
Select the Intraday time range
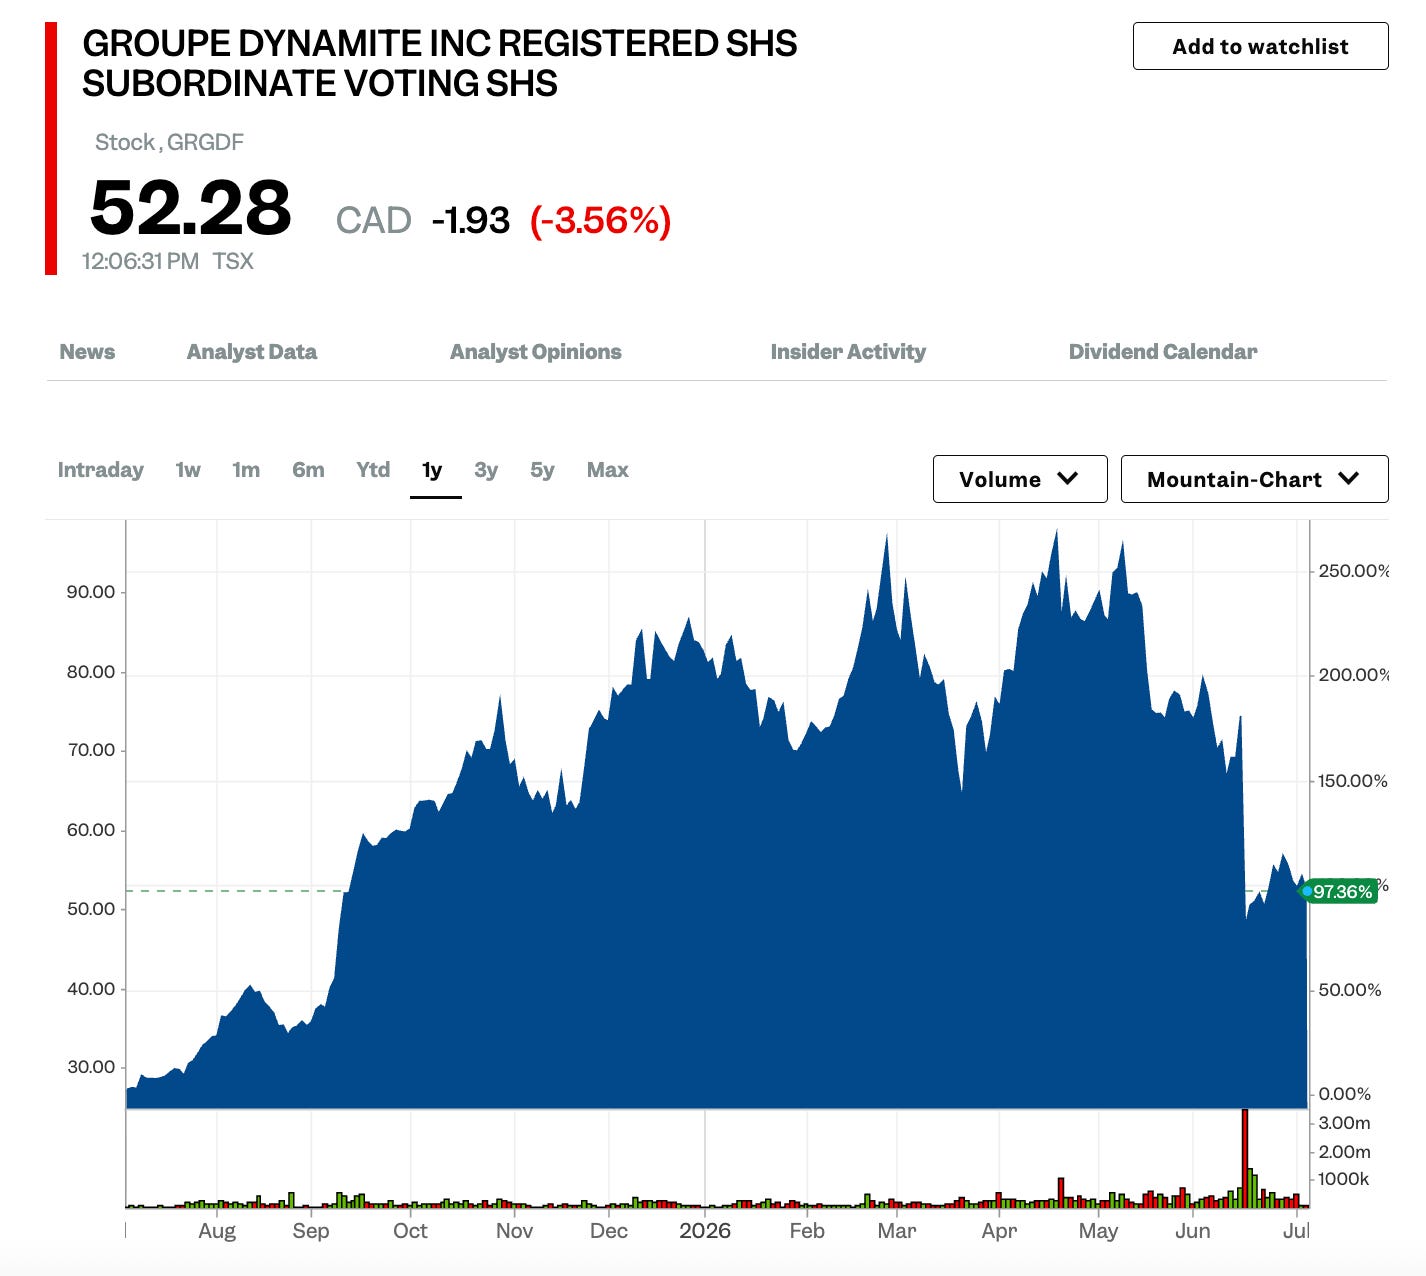tap(100, 470)
